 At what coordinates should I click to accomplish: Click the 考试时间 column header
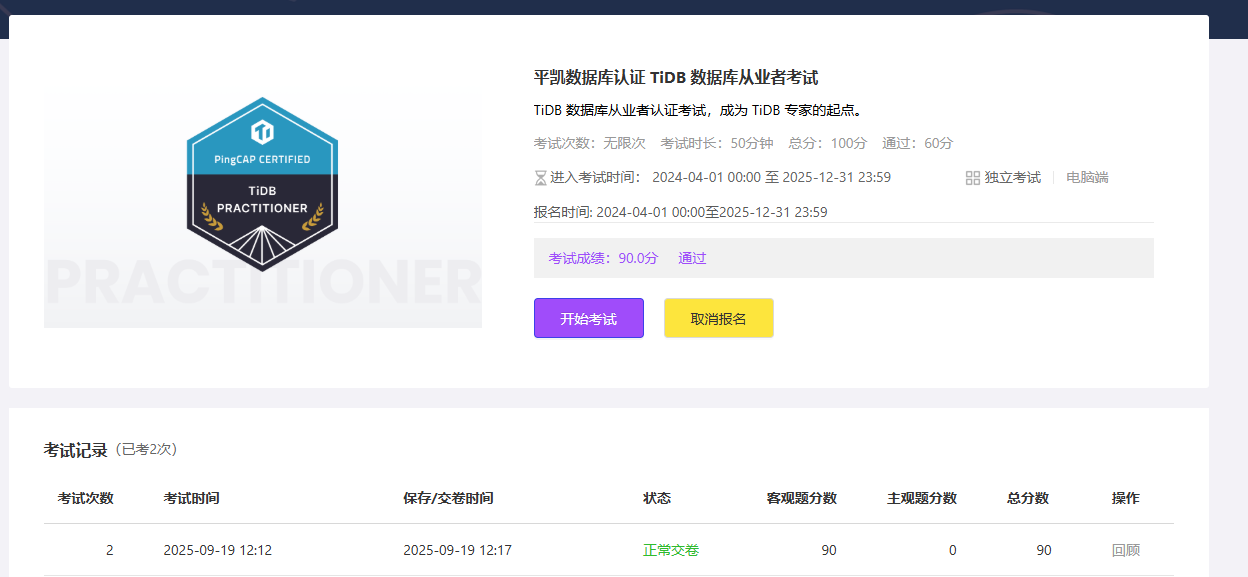[191, 498]
